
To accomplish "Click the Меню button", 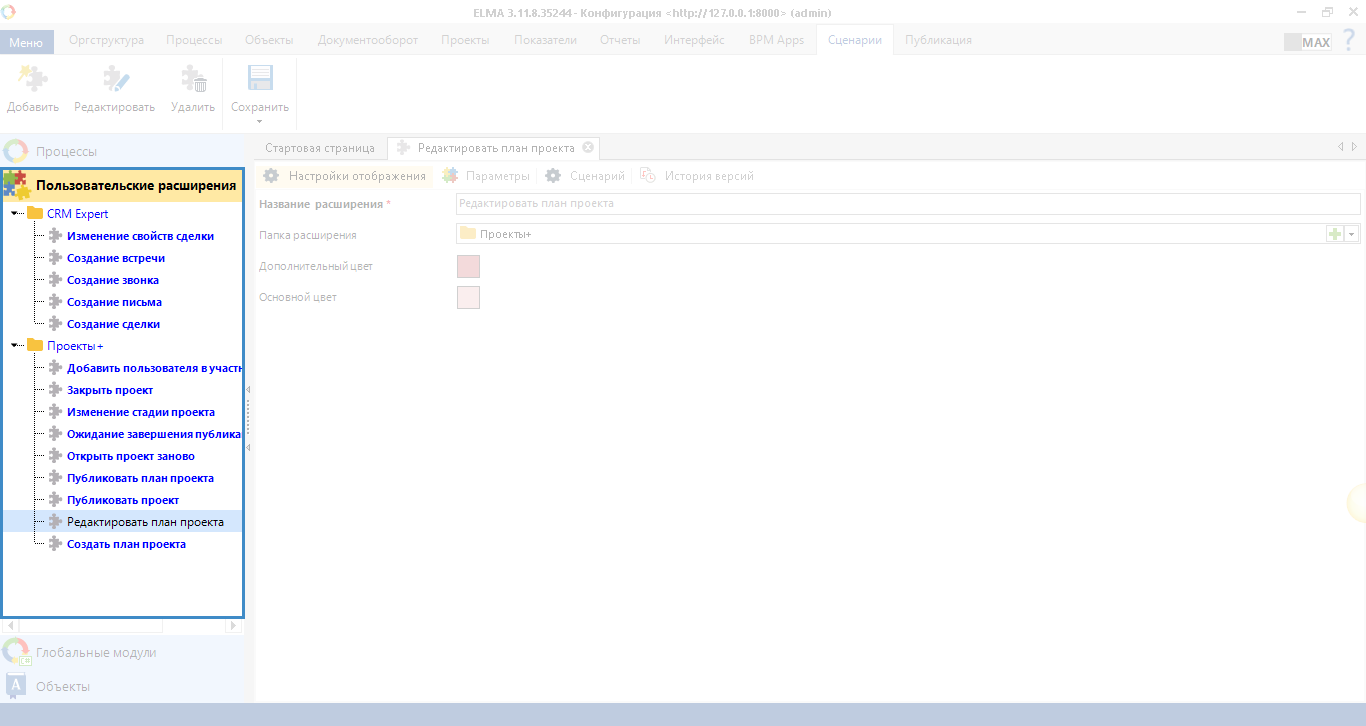I will pos(26,42).
